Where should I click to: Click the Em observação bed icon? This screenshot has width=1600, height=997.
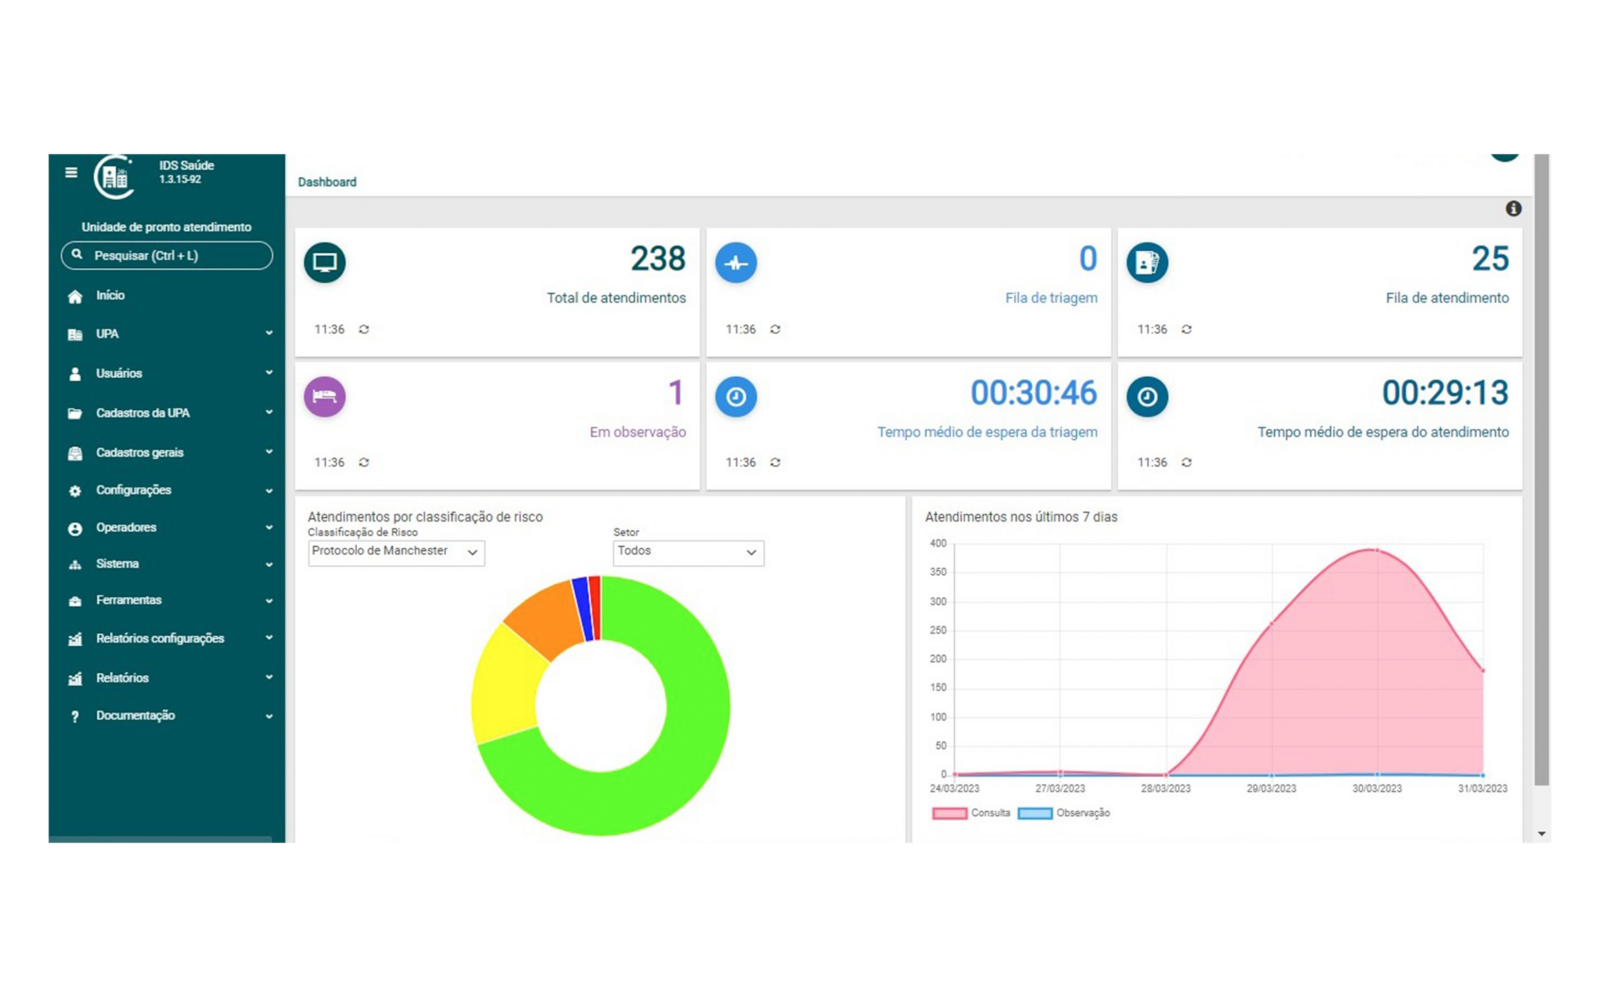pos(325,396)
